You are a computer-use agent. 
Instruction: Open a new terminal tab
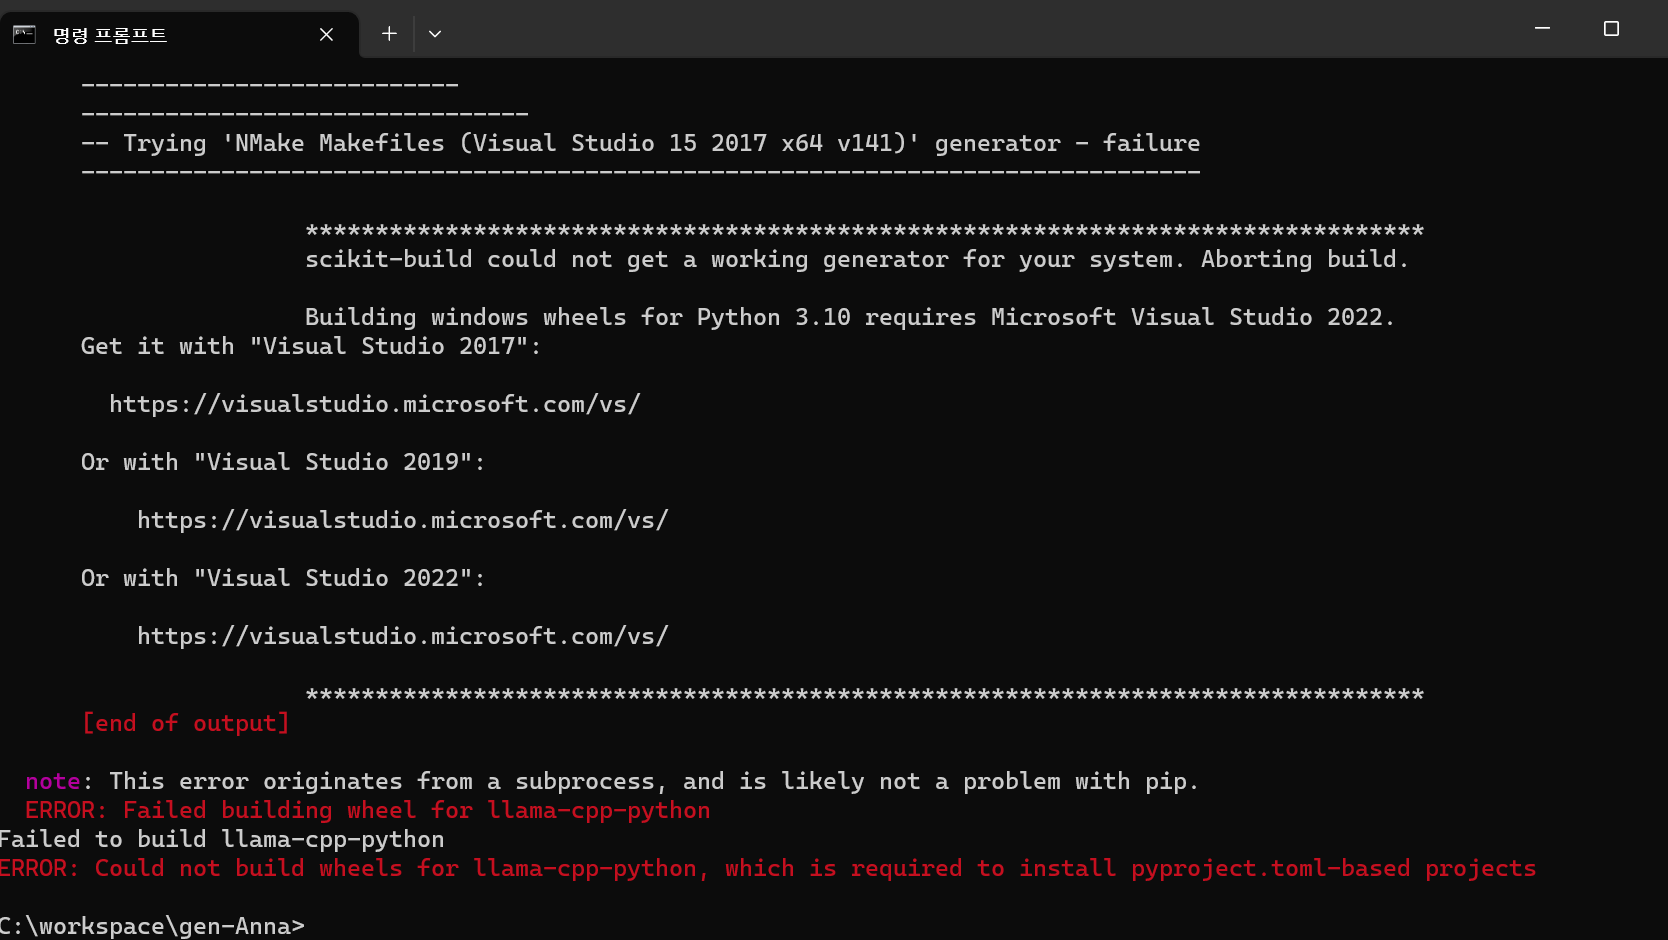click(x=389, y=34)
